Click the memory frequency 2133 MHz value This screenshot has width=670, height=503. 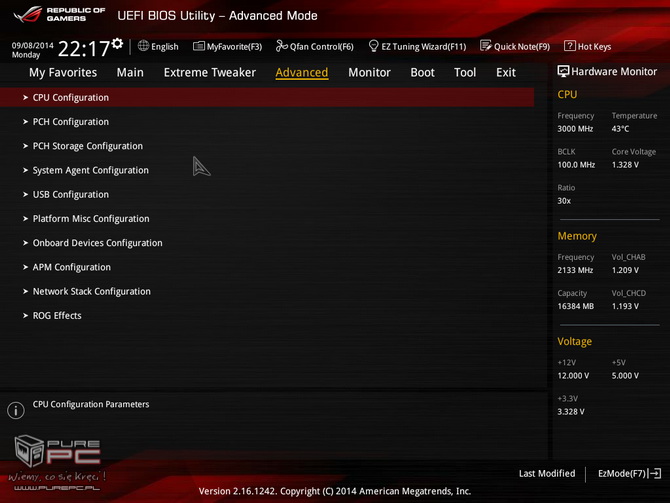point(575,270)
